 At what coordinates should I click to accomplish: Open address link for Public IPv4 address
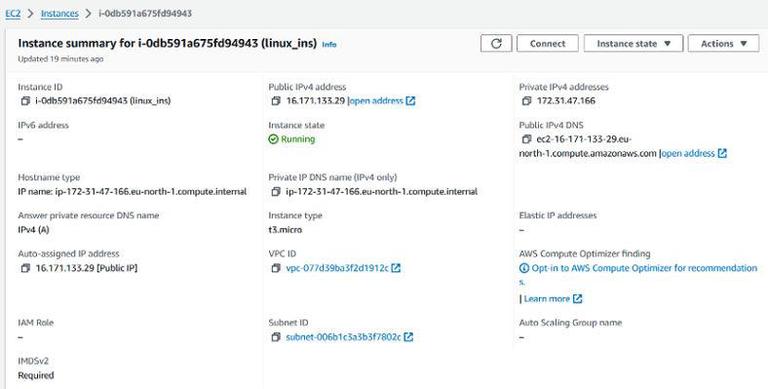click(377, 101)
